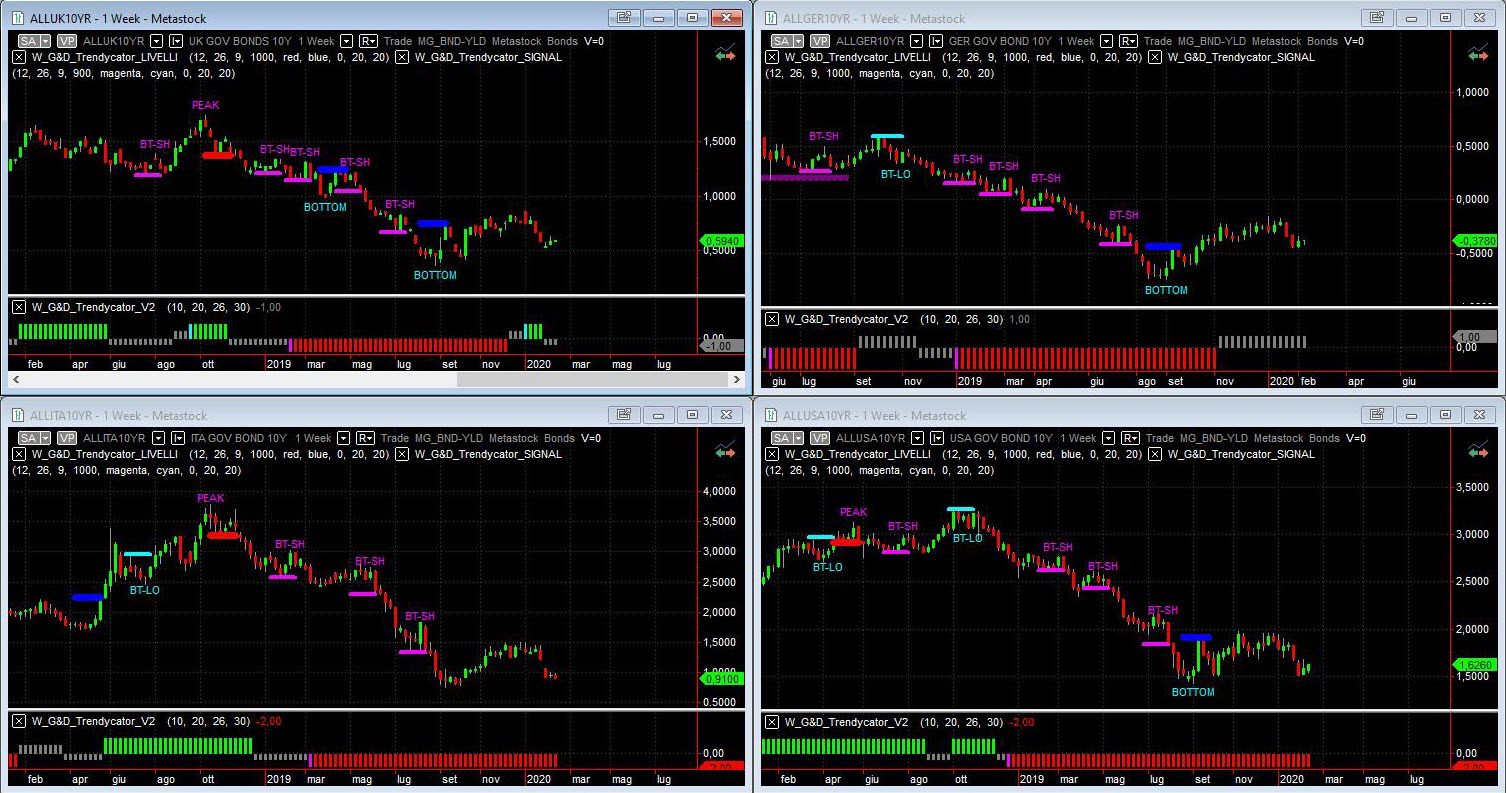The image size is (1506, 793).
Task: Expand the symbol dropdown next to ALLGER10YR
Action: tap(917, 41)
